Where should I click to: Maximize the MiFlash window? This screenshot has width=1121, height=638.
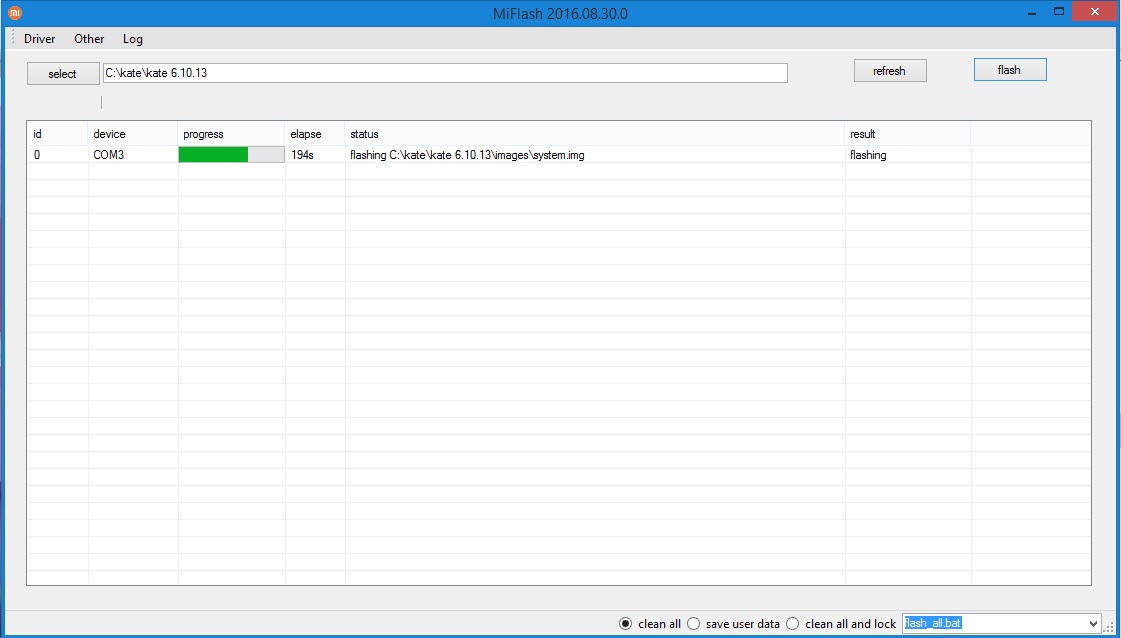[x=1060, y=11]
